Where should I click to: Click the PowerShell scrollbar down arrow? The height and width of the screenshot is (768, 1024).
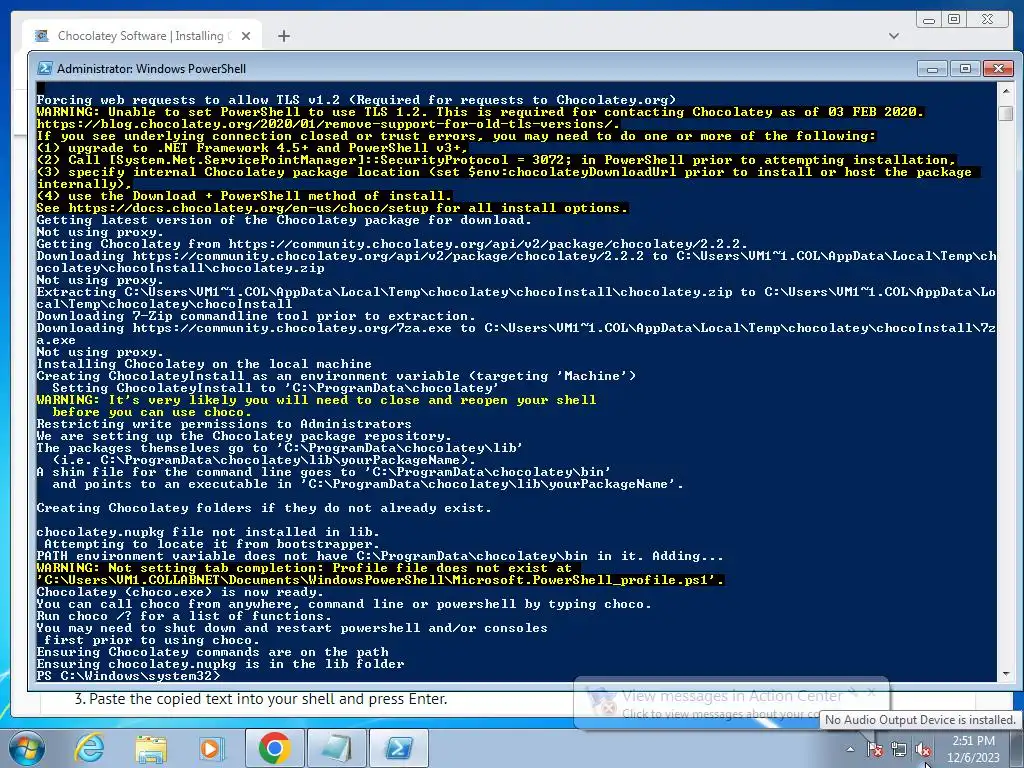tap(1006, 673)
